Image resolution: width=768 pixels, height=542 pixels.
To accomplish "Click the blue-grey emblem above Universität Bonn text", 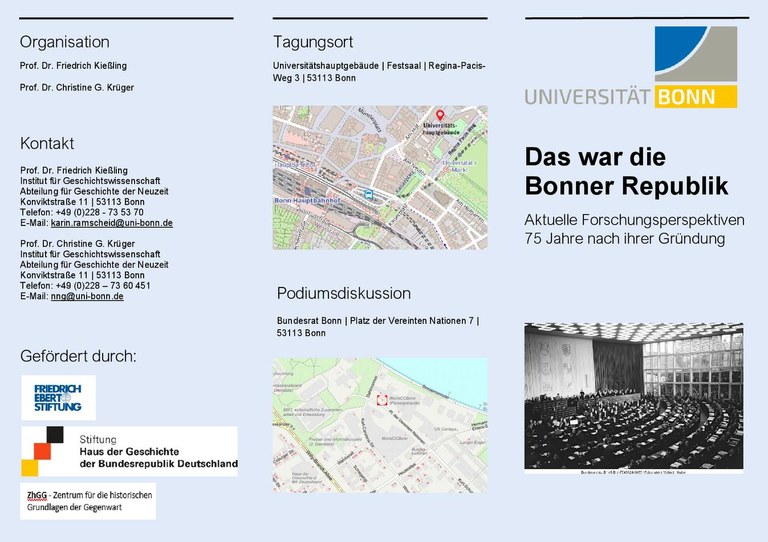I will click(696, 55).
